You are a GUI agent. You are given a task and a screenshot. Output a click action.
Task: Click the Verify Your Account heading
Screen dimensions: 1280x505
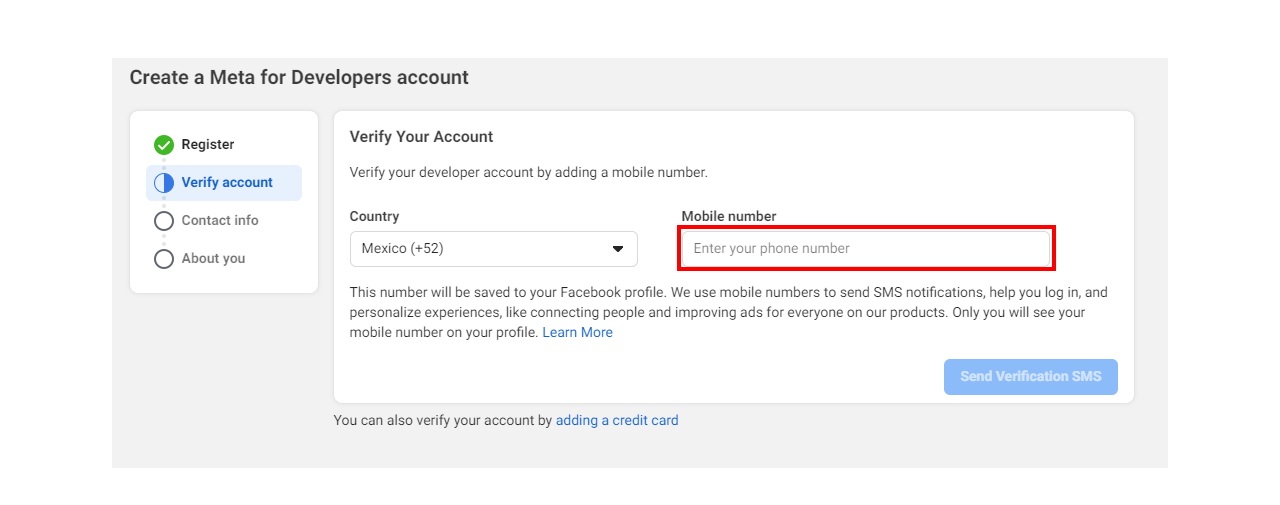click(422, 137)
